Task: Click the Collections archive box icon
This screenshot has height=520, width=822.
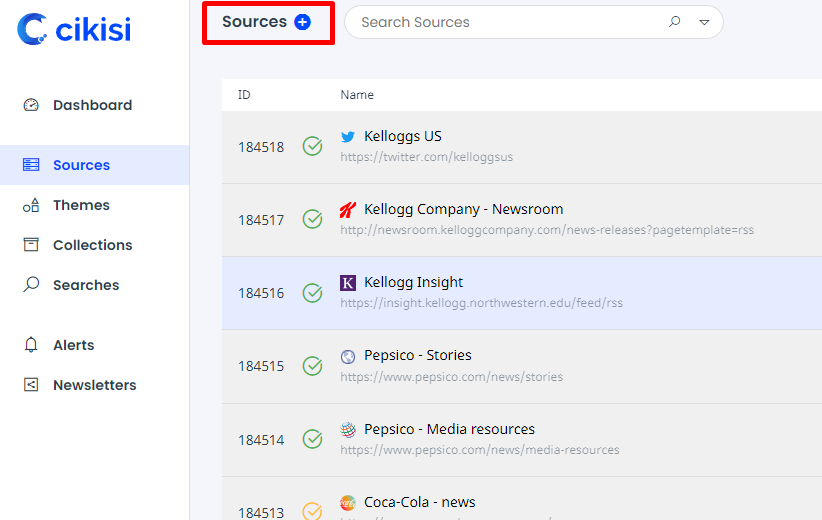Action: tap(31, 245)
